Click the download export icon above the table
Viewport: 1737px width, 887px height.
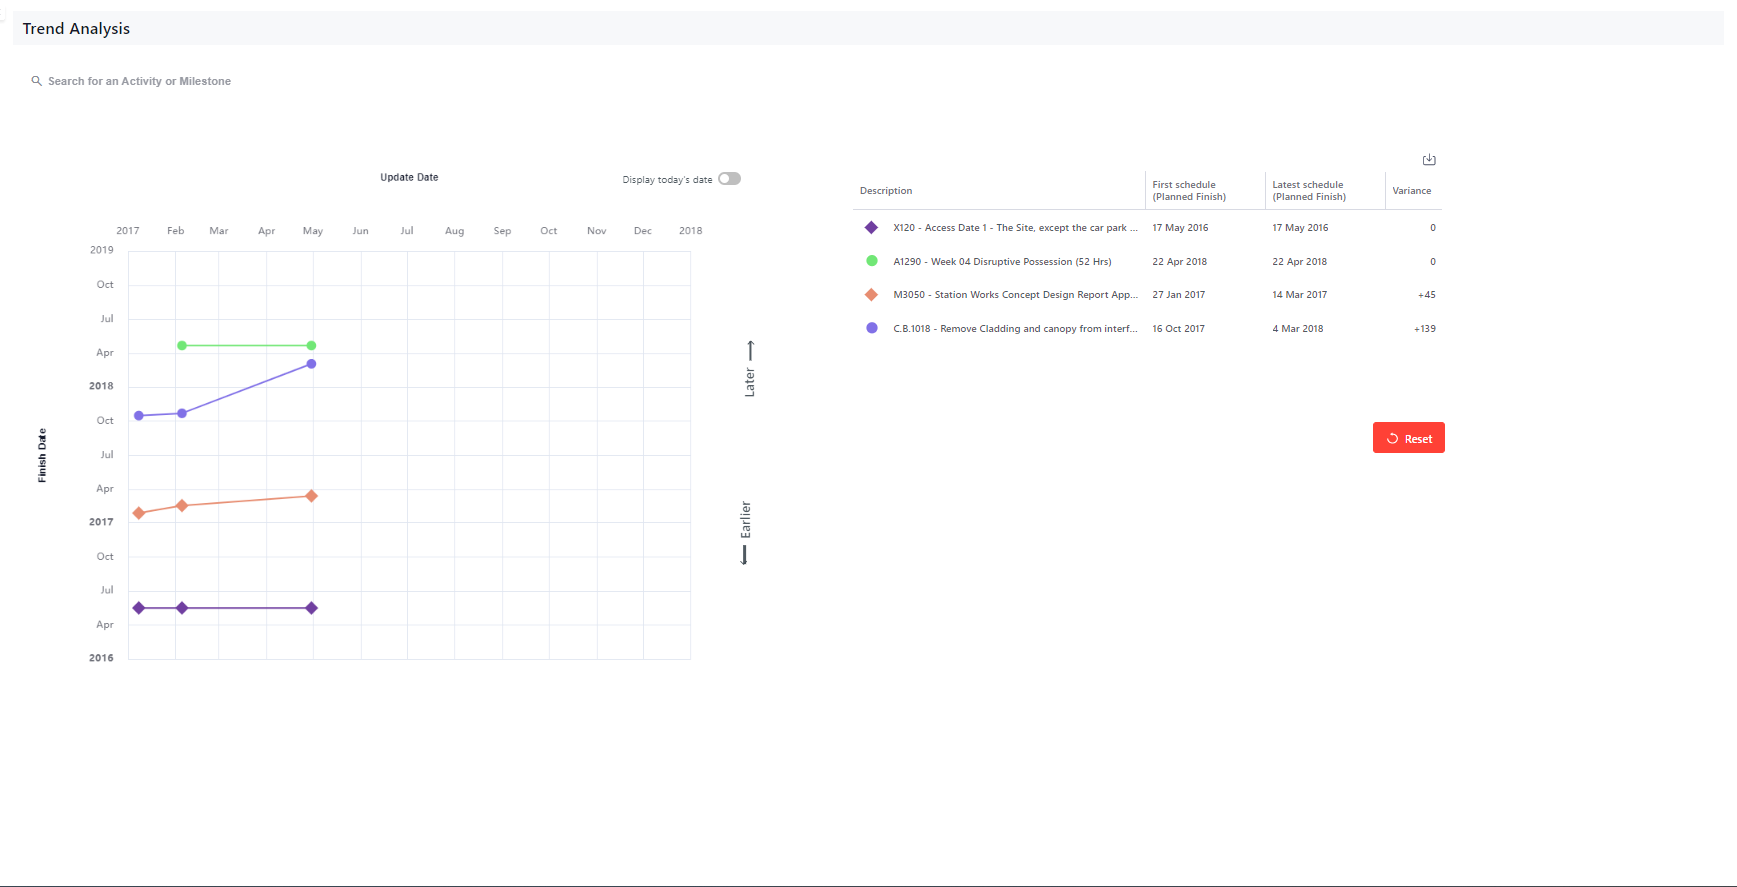tap(1429, 160)
